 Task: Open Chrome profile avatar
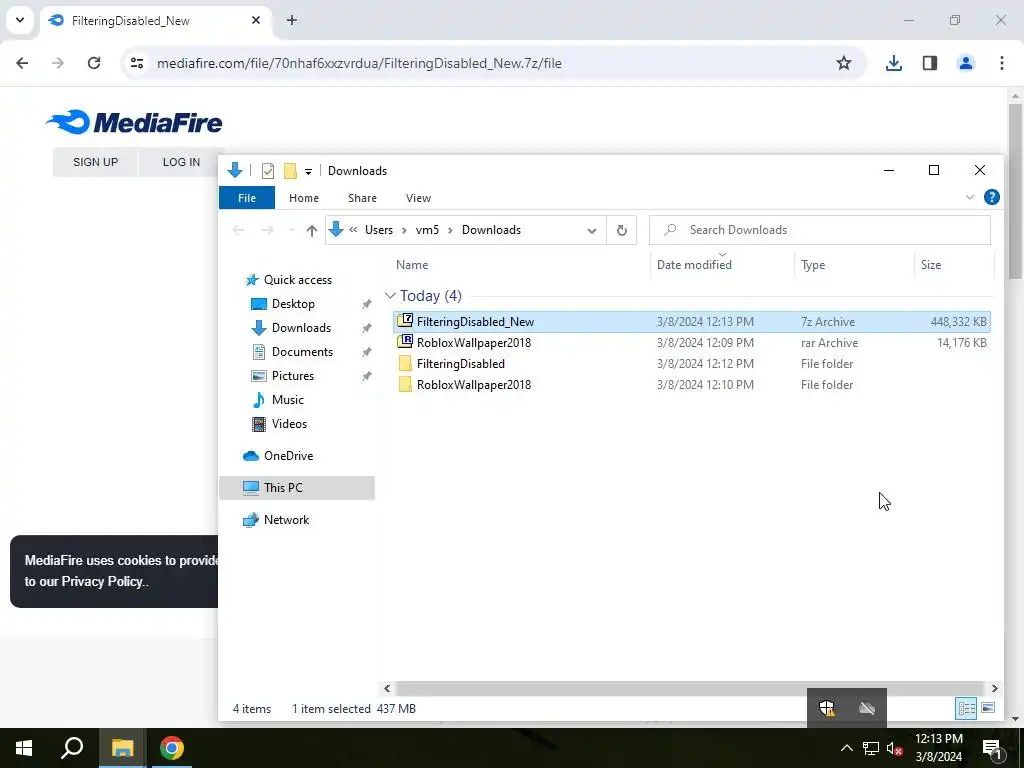[x=966, y=63]
